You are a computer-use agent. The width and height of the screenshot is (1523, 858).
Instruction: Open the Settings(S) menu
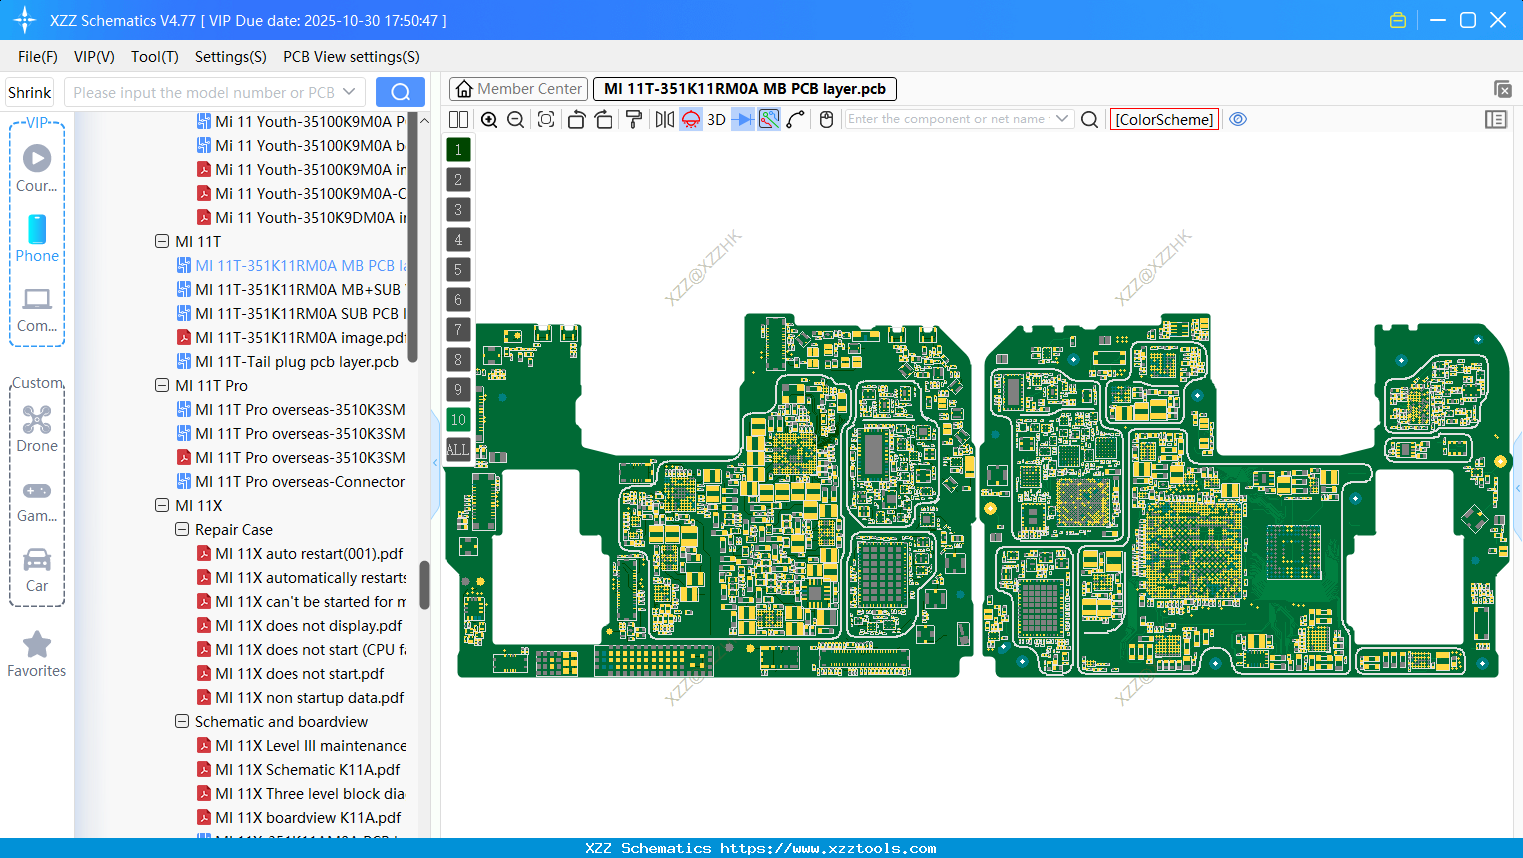[x=230, y=57]
